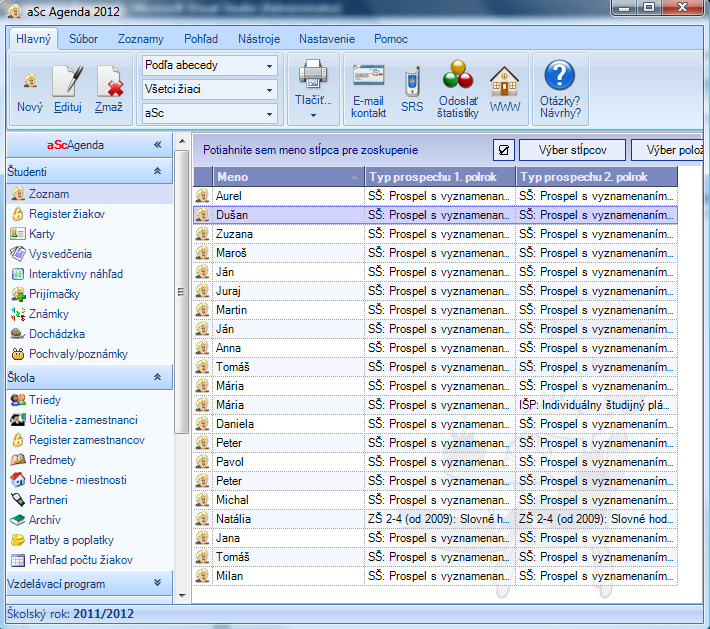This screenshot has height=629, width=710.
Task: Open the WWW house icon
Action: [x=504, y=81]
